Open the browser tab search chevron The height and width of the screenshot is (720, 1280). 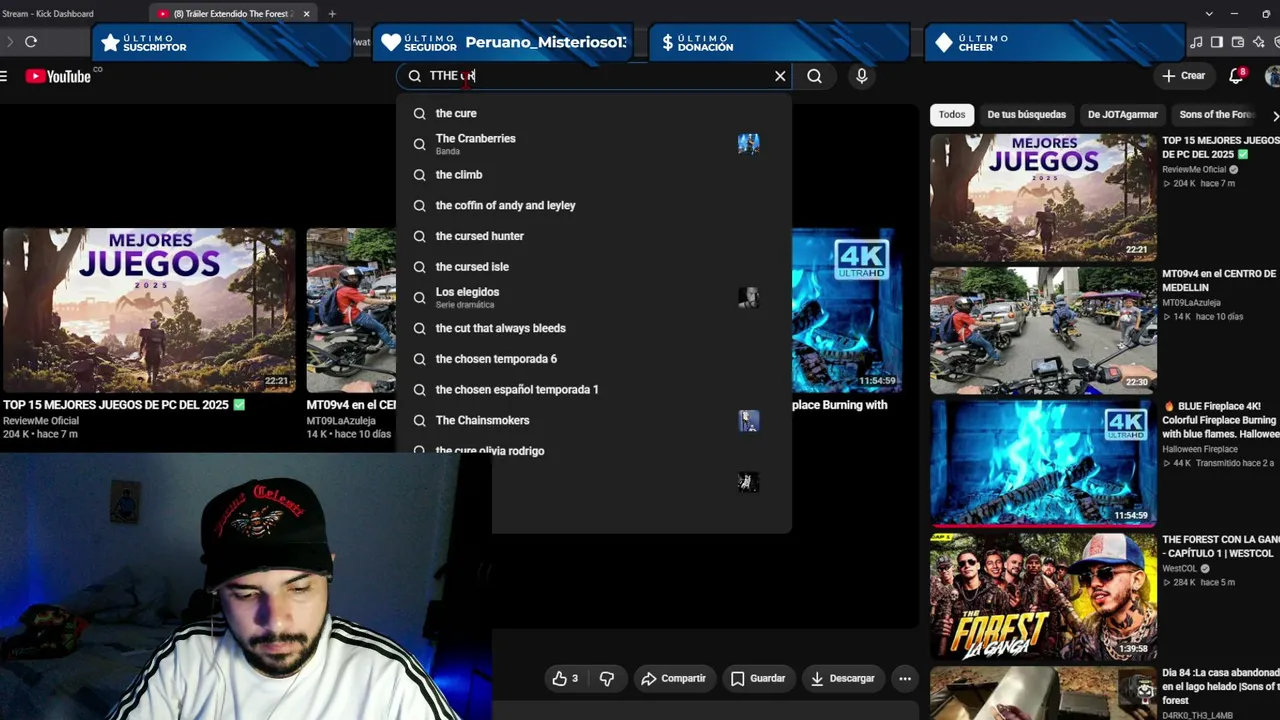click(x=1209, y=14)
